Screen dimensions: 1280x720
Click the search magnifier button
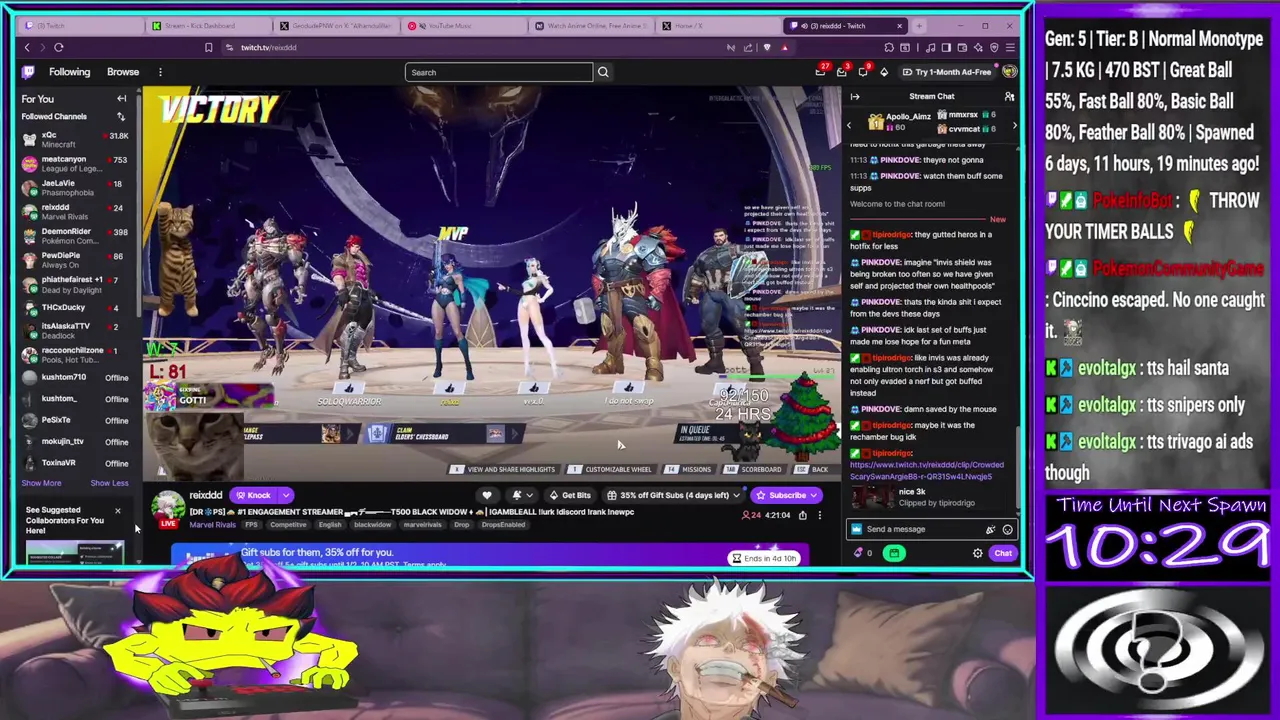point(603,72)
